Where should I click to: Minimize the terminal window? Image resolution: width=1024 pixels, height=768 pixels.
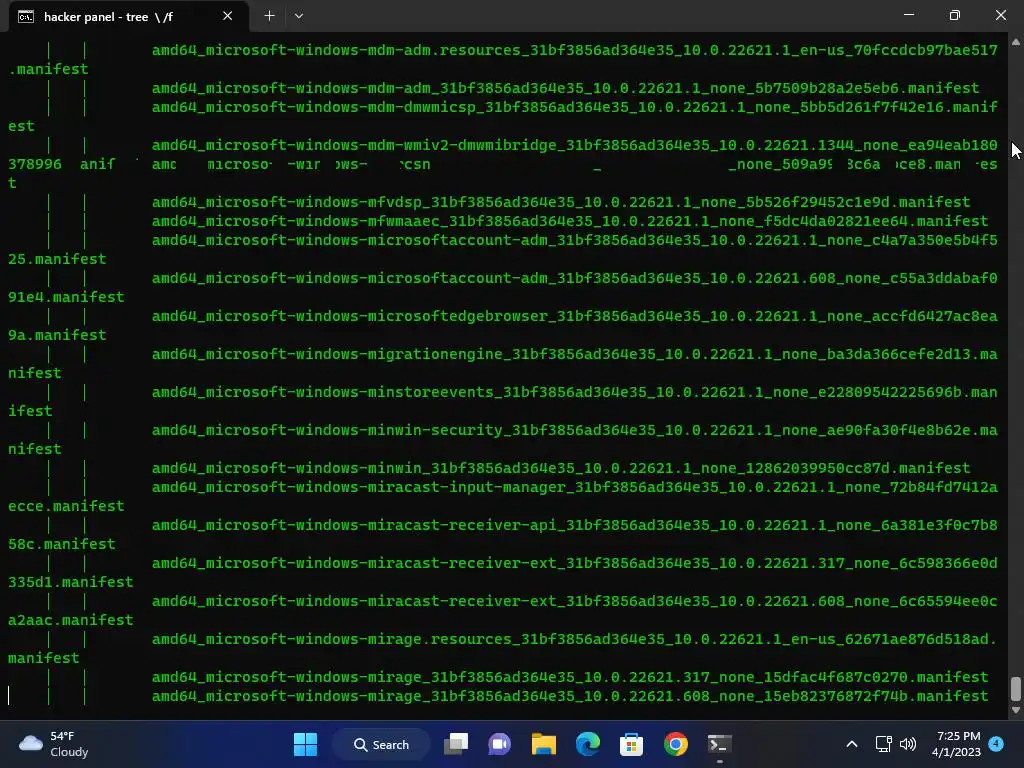point(908,15)
